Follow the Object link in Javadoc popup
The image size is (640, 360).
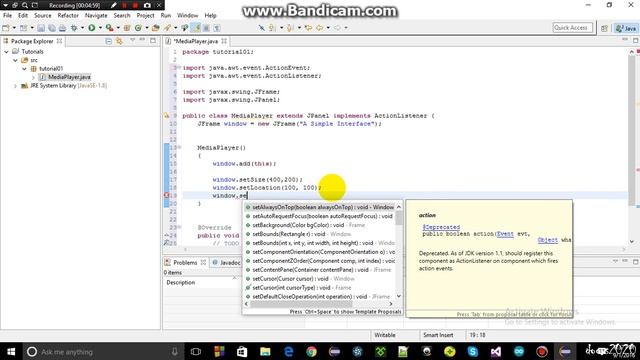click(547, 240)
